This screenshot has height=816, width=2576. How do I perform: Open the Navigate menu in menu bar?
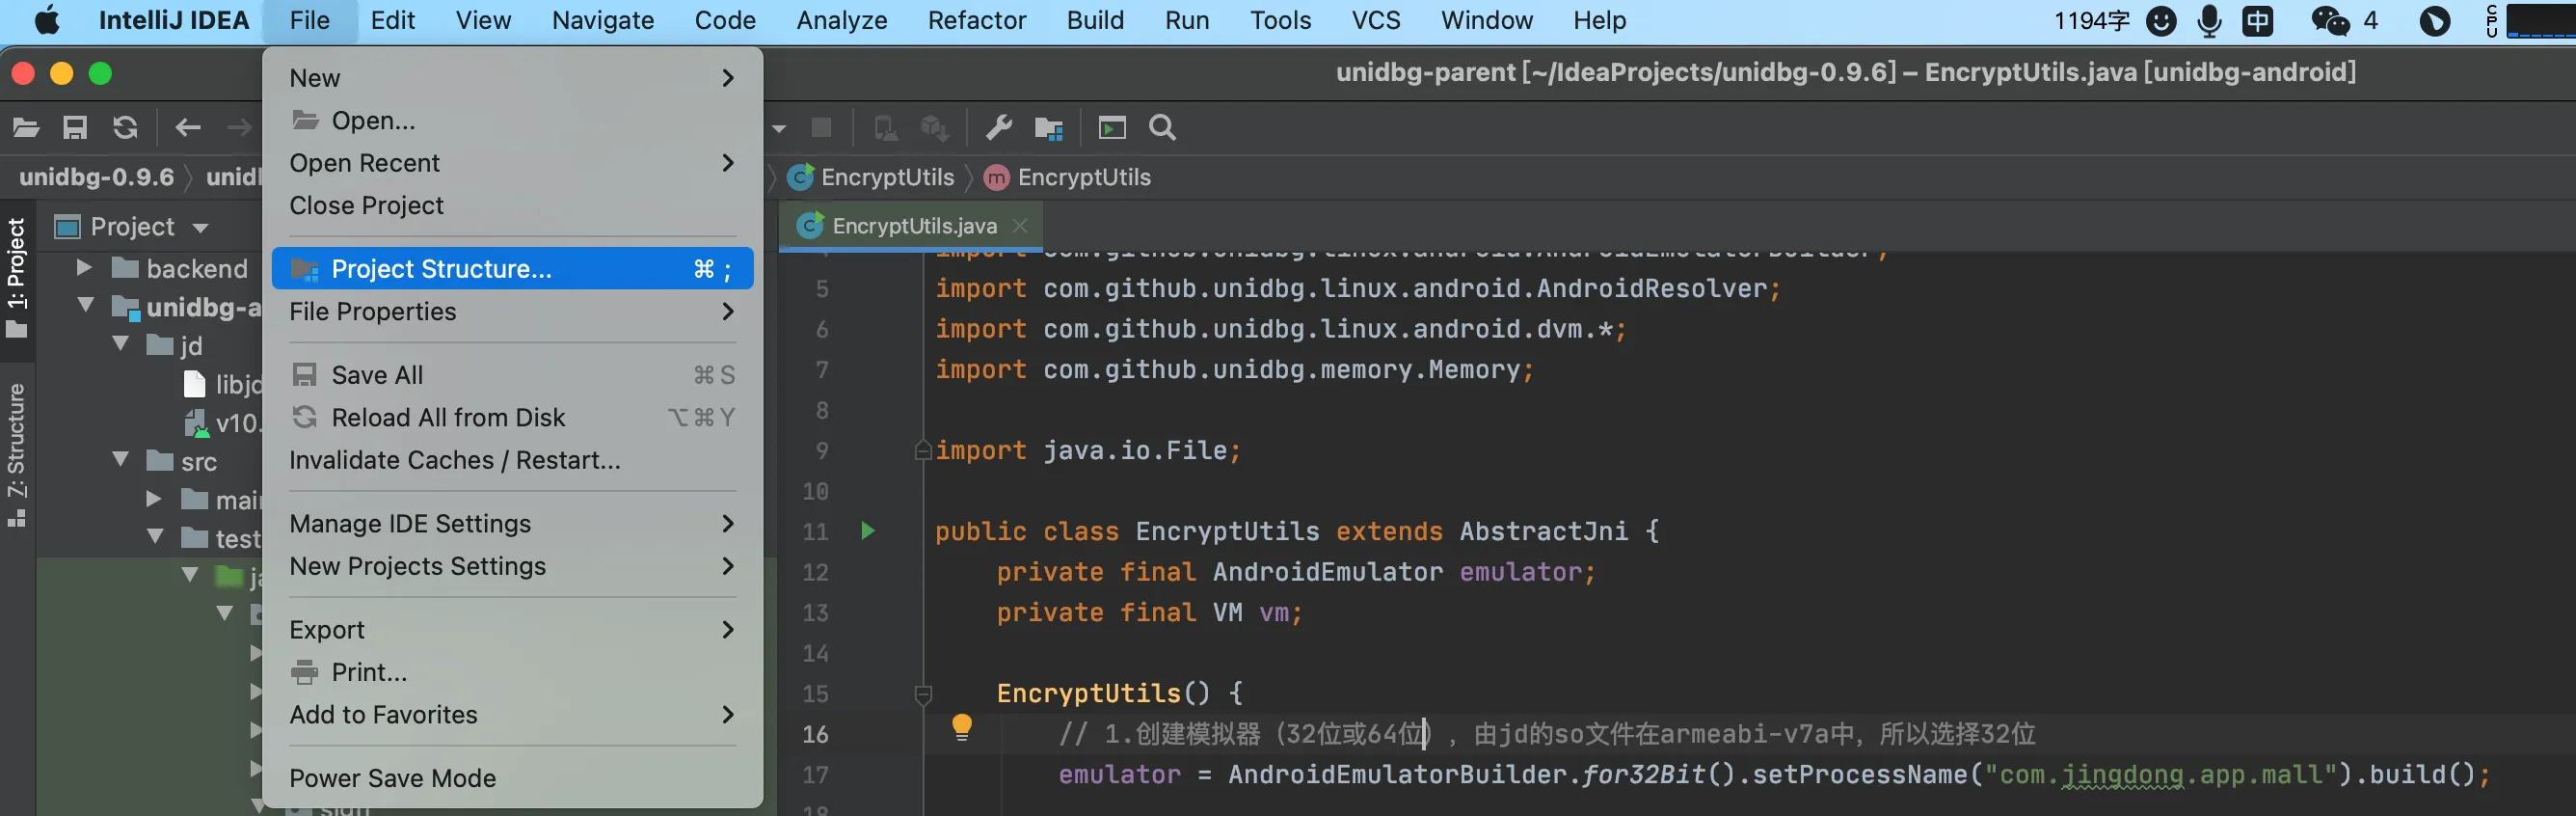coord(603,20)
